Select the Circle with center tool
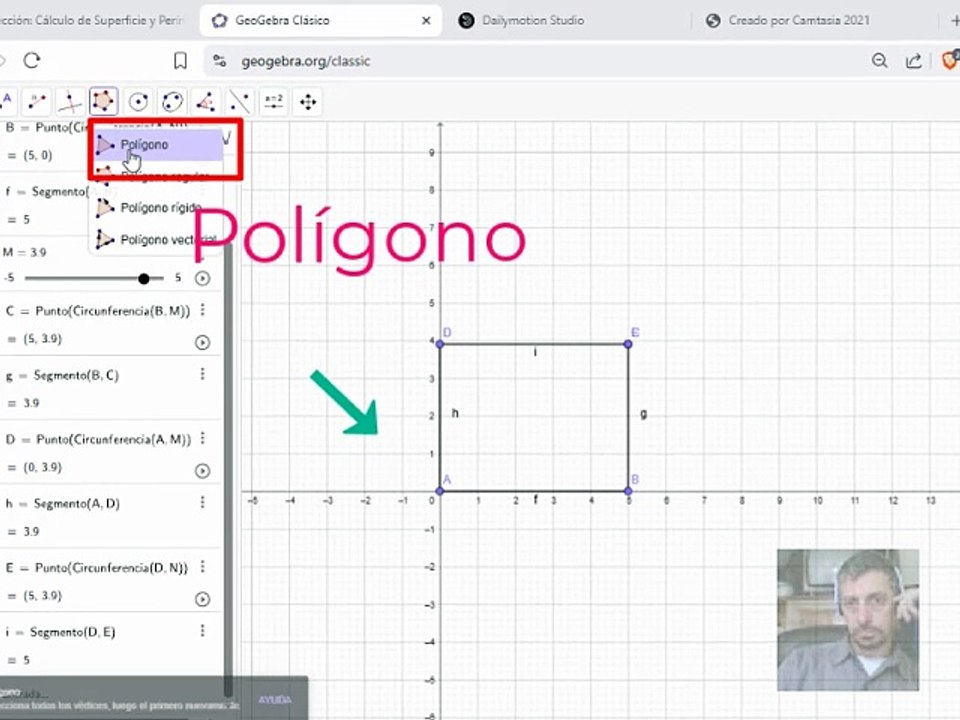This screenshot has height=720, width=960. coord(138,101)
